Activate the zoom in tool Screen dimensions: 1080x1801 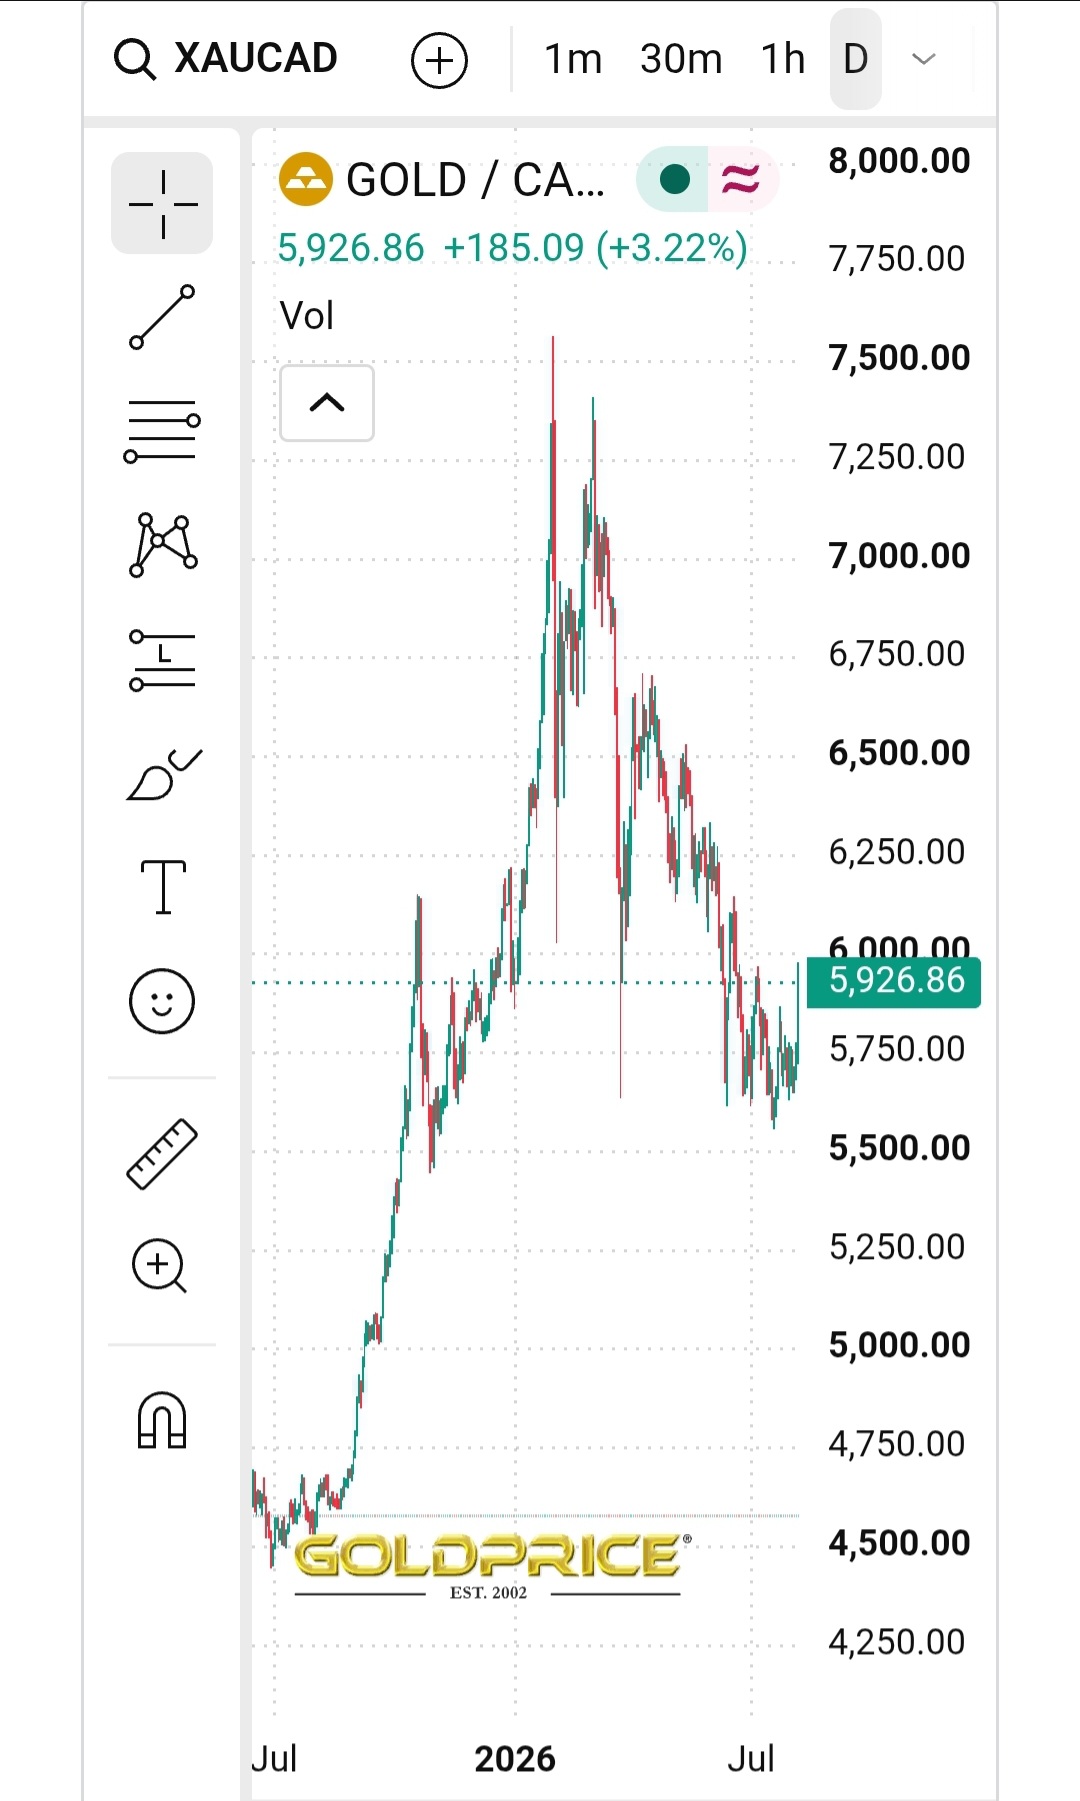click(160, 1266)
